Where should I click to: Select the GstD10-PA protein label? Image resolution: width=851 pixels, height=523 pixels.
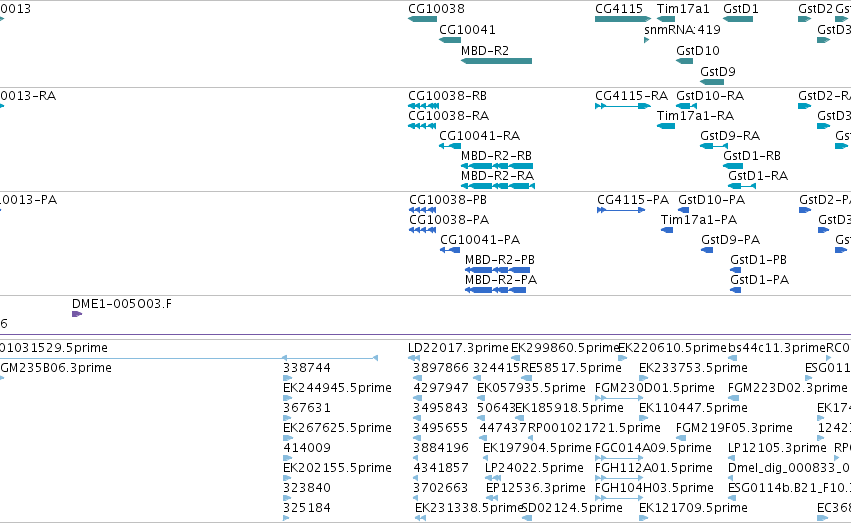pos(712,200)
